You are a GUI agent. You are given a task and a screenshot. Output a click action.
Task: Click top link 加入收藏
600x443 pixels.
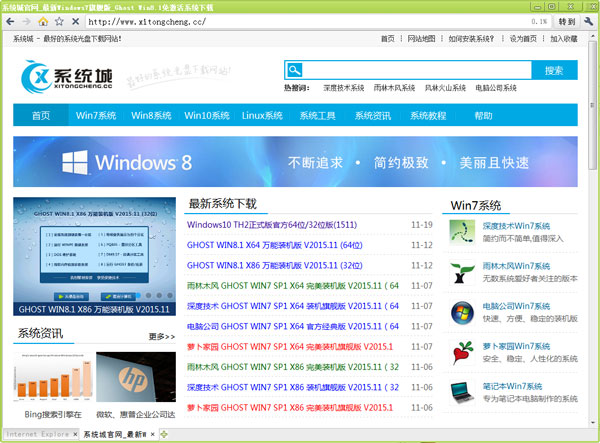point(564,39)
